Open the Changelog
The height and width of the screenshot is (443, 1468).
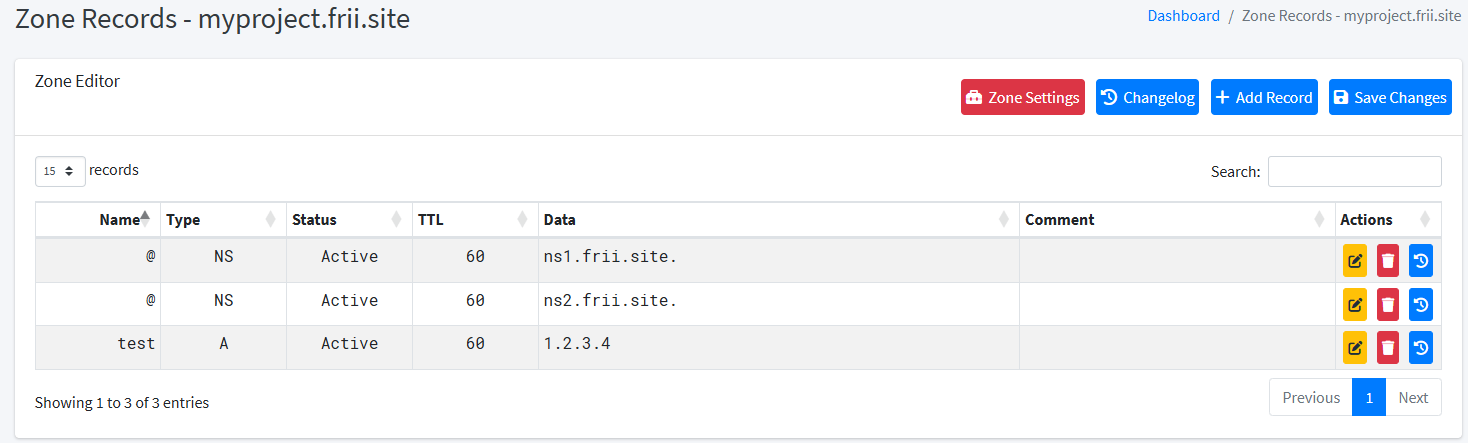coord(1147,97)
